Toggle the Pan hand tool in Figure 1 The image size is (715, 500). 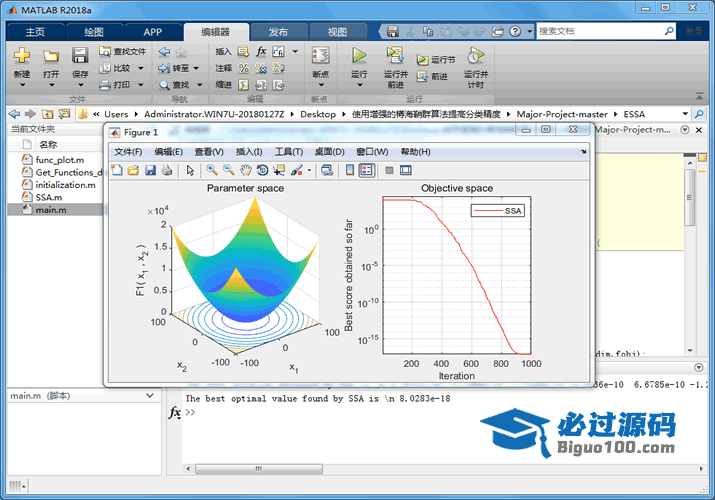click(245, 170)
